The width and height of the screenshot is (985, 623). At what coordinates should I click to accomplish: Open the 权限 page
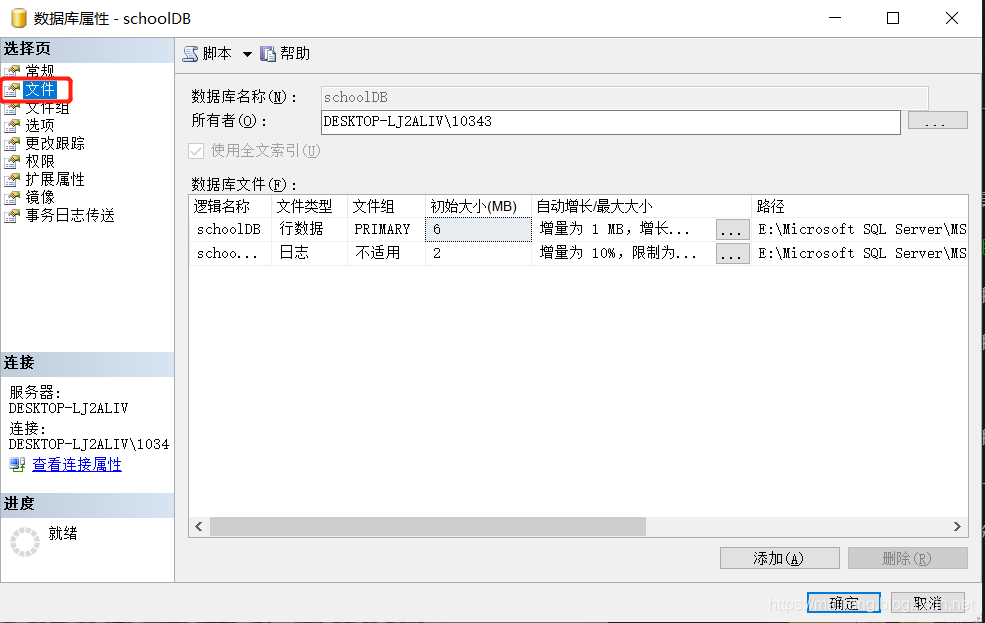coord(40,162)
